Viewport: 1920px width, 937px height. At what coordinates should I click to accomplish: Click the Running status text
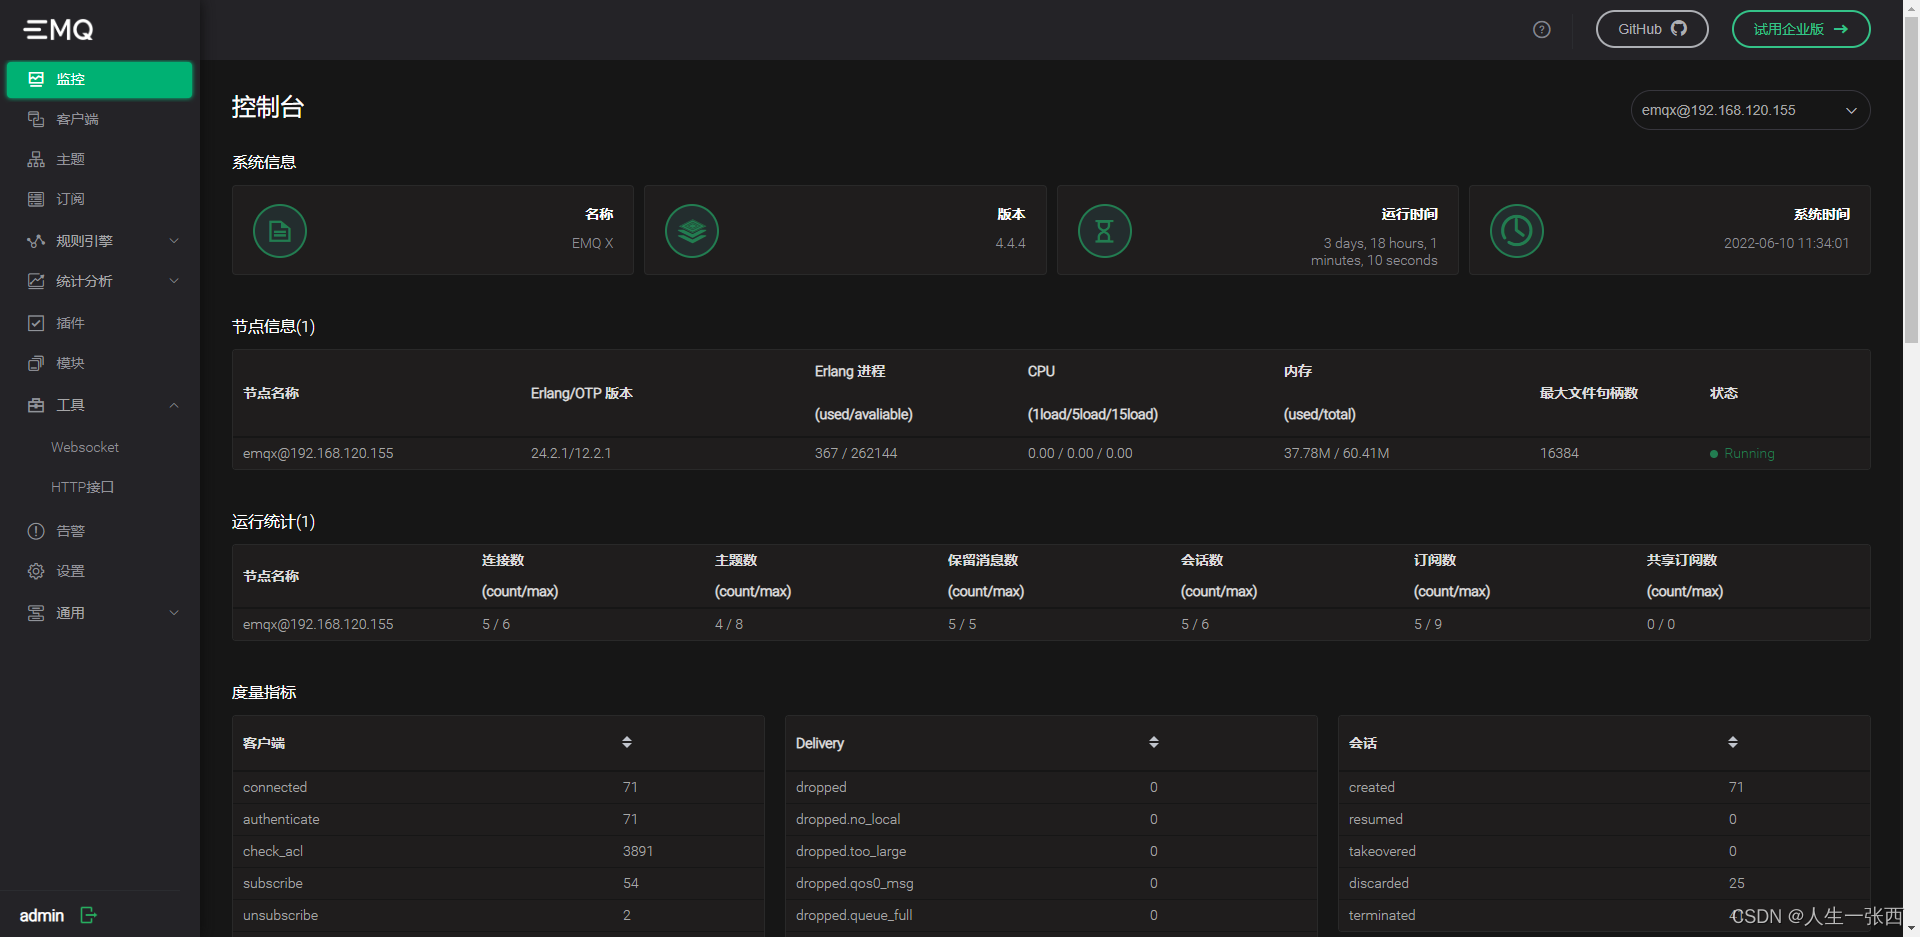coord(1749,454)
